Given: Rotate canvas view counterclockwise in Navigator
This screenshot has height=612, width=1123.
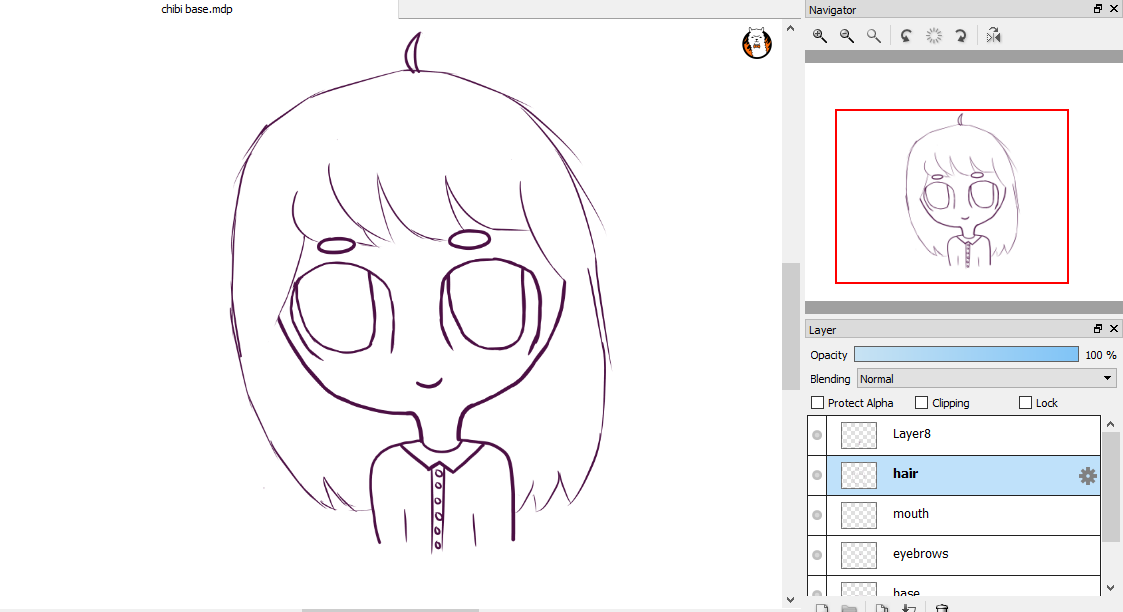Looking at the screenshot, I should [x=906, y=36].
